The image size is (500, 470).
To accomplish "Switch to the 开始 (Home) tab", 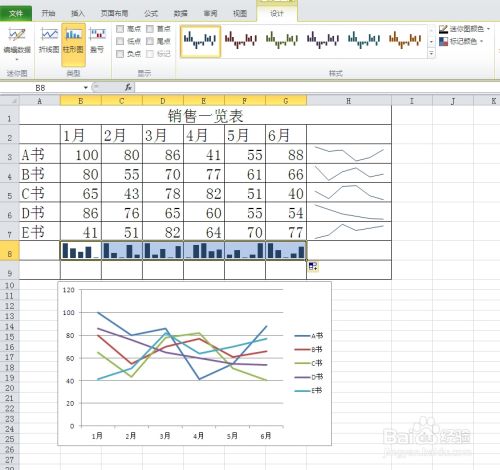I will tap(48, 13).
